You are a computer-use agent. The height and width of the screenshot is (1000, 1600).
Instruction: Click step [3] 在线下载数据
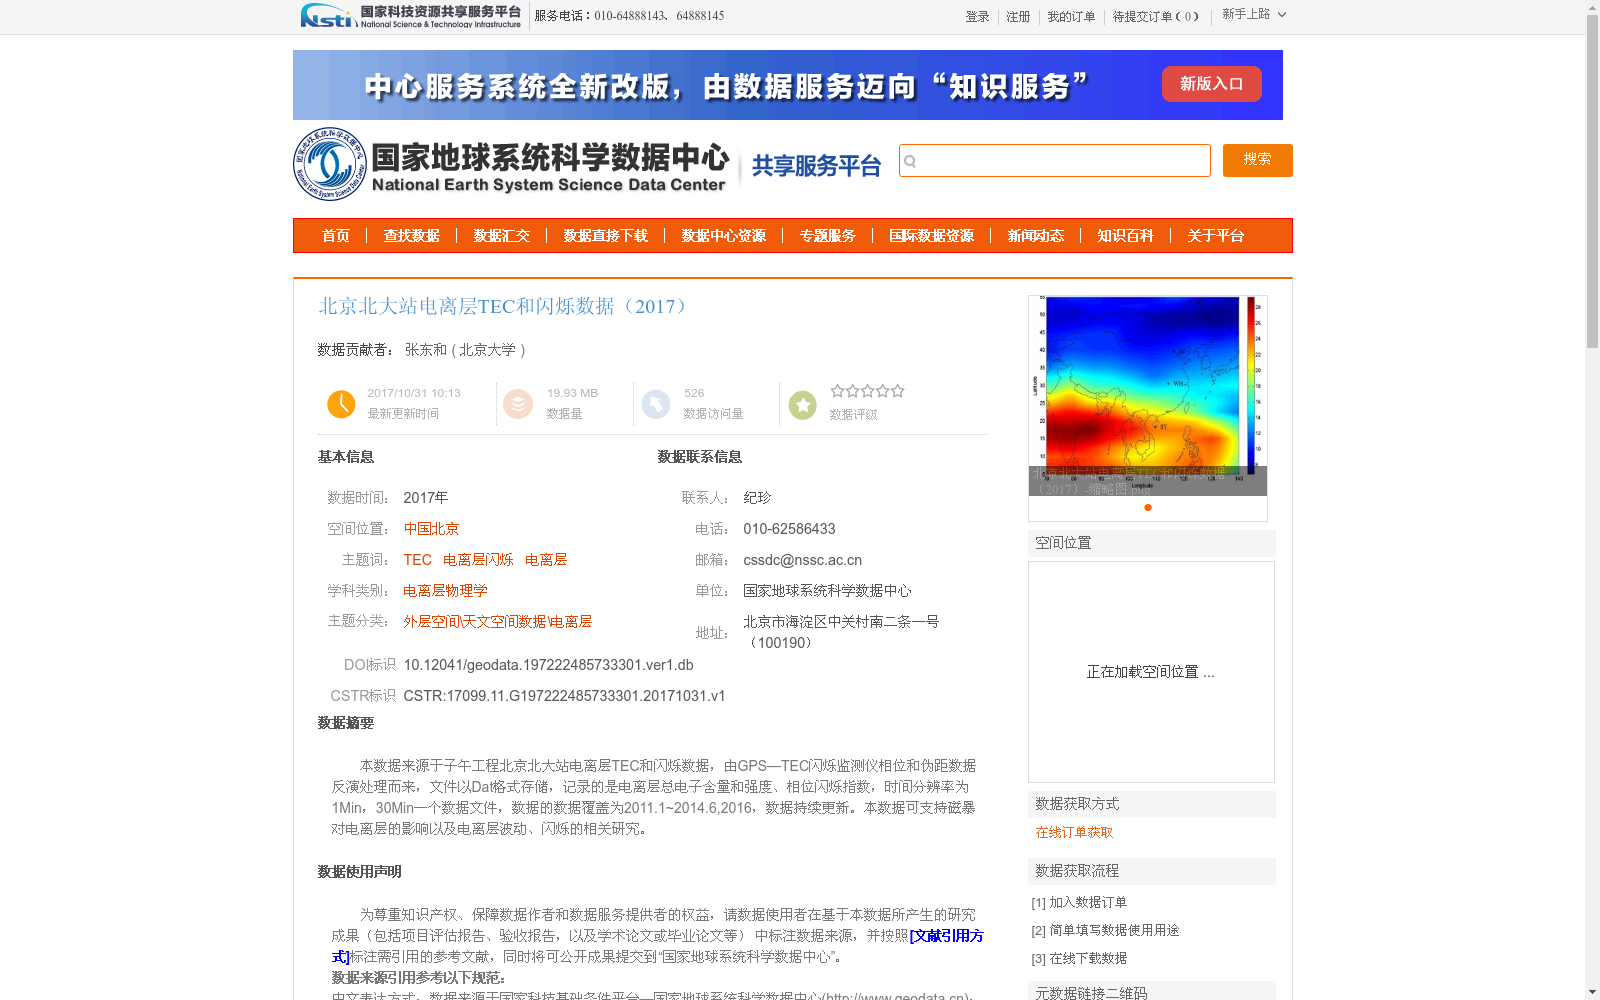point(1079,958)
